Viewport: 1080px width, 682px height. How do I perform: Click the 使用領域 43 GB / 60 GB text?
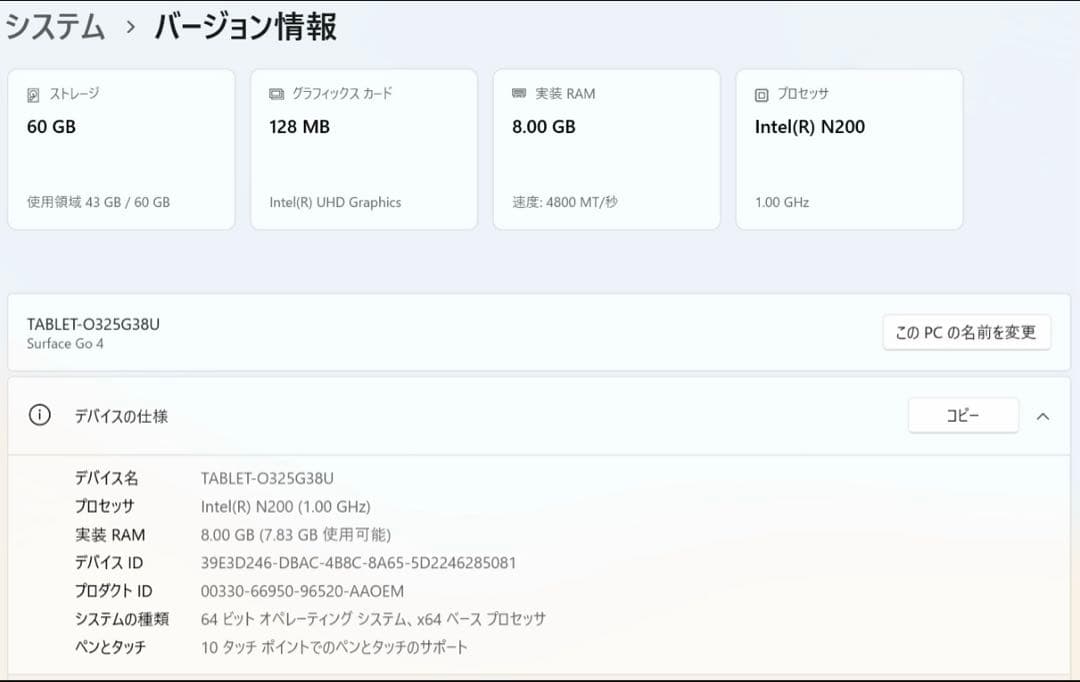99,202
